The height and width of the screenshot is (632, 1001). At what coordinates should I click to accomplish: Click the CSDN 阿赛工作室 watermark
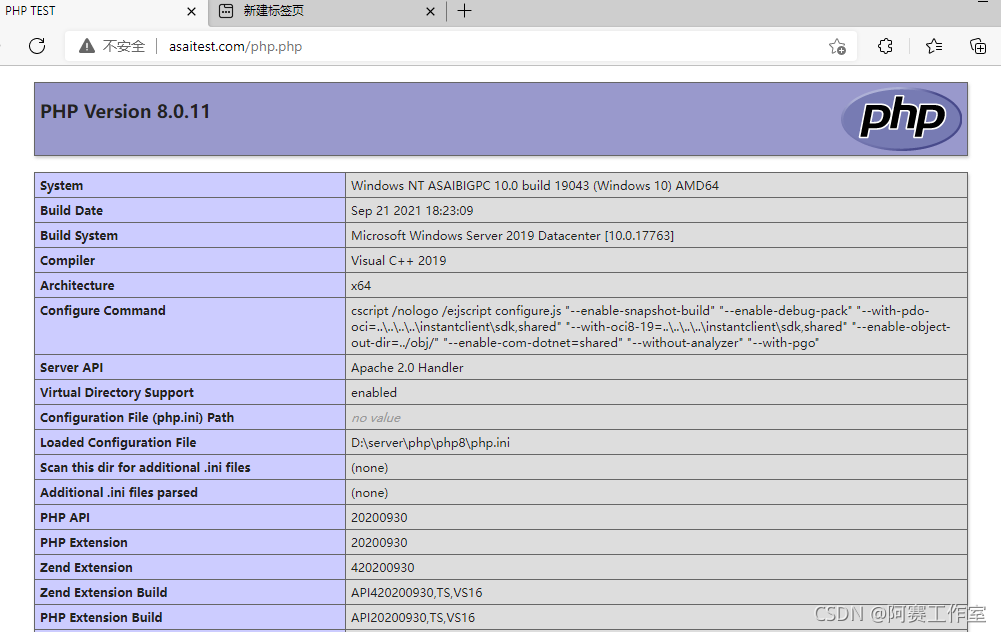click(x=898, y=614)
